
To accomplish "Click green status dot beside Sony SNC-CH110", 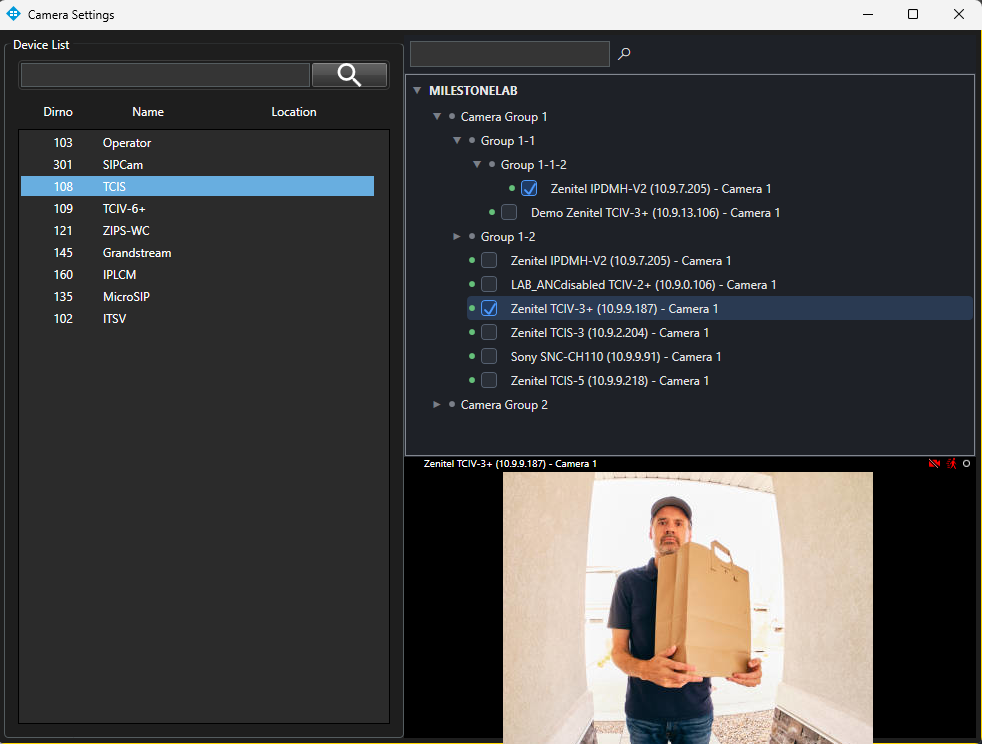I will (x=472, y=357).
